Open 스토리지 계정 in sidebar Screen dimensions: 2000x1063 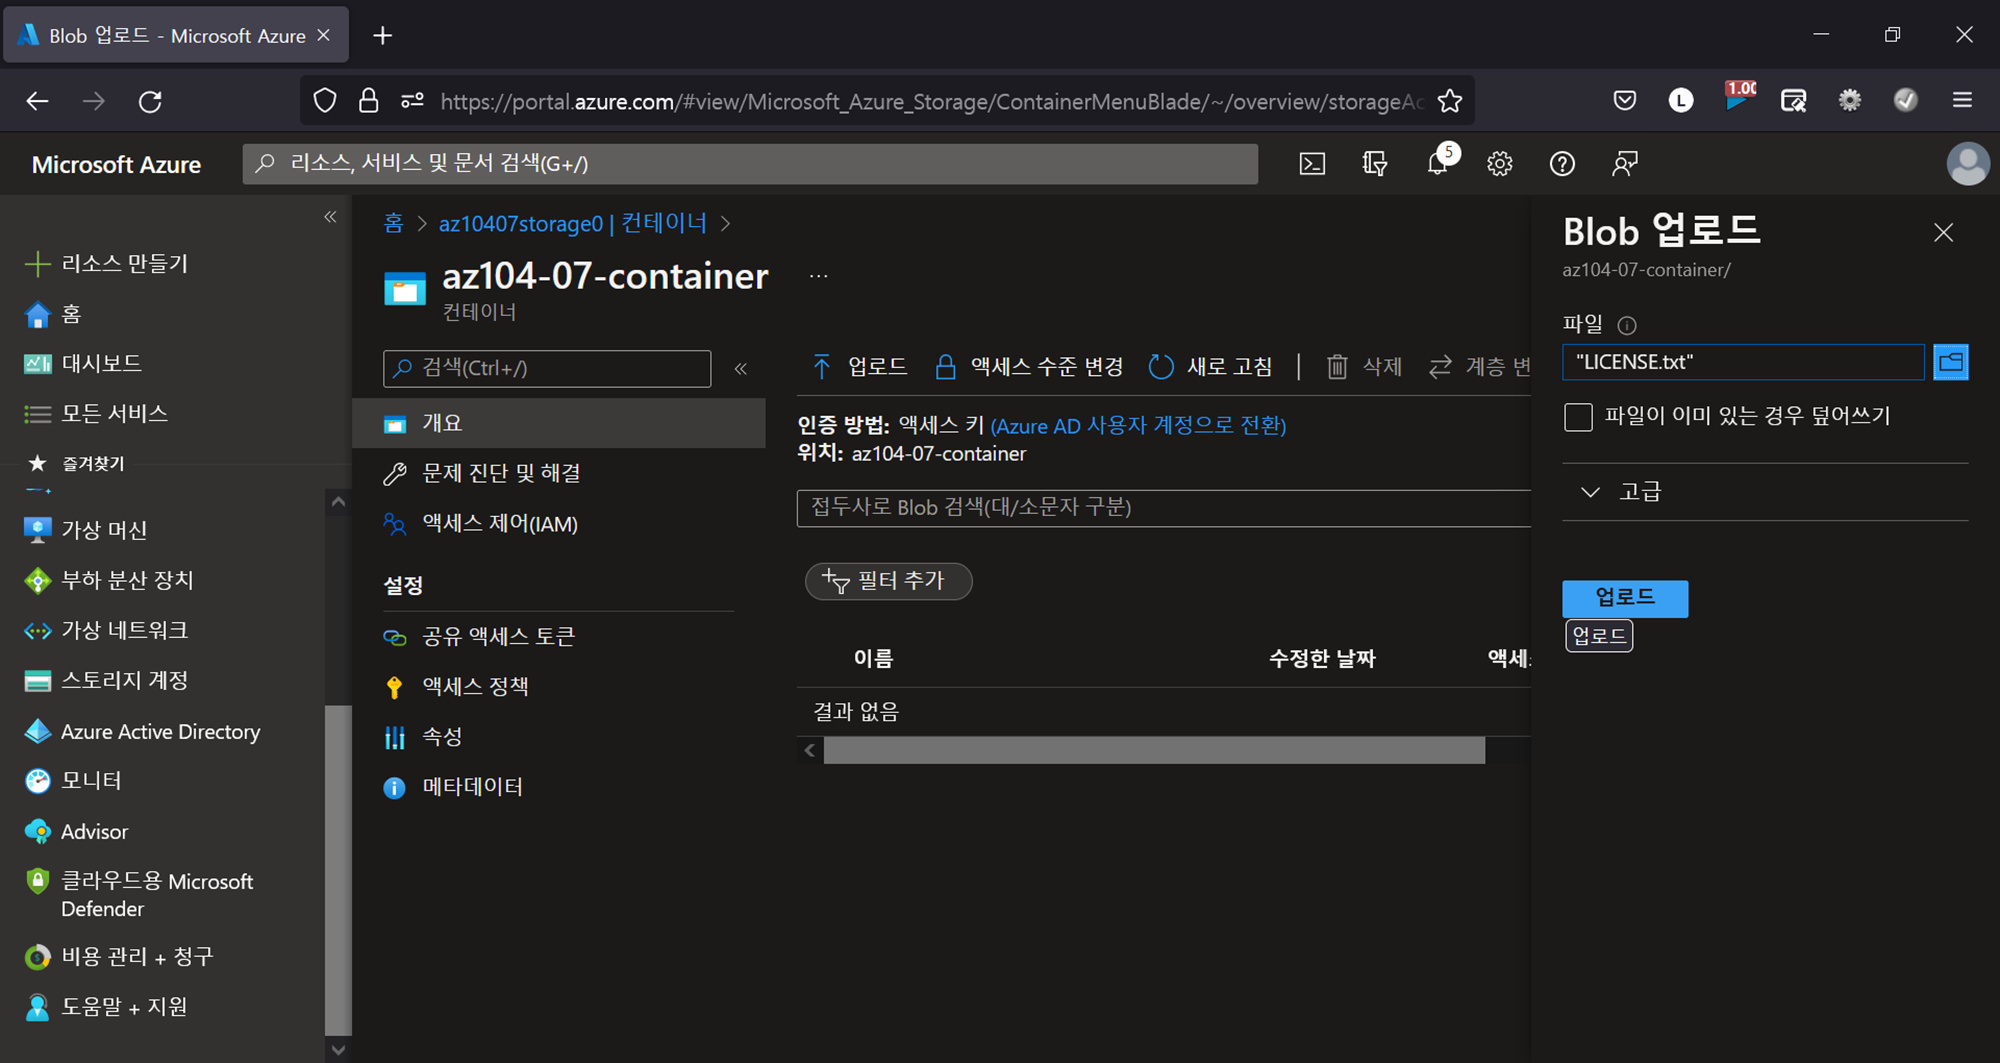point(105,680)
